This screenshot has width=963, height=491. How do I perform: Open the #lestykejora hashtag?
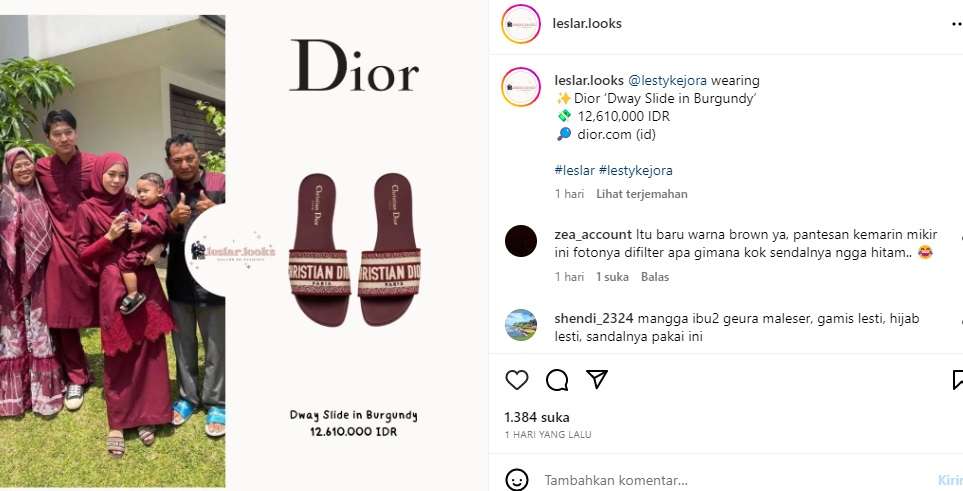(636, 170)
